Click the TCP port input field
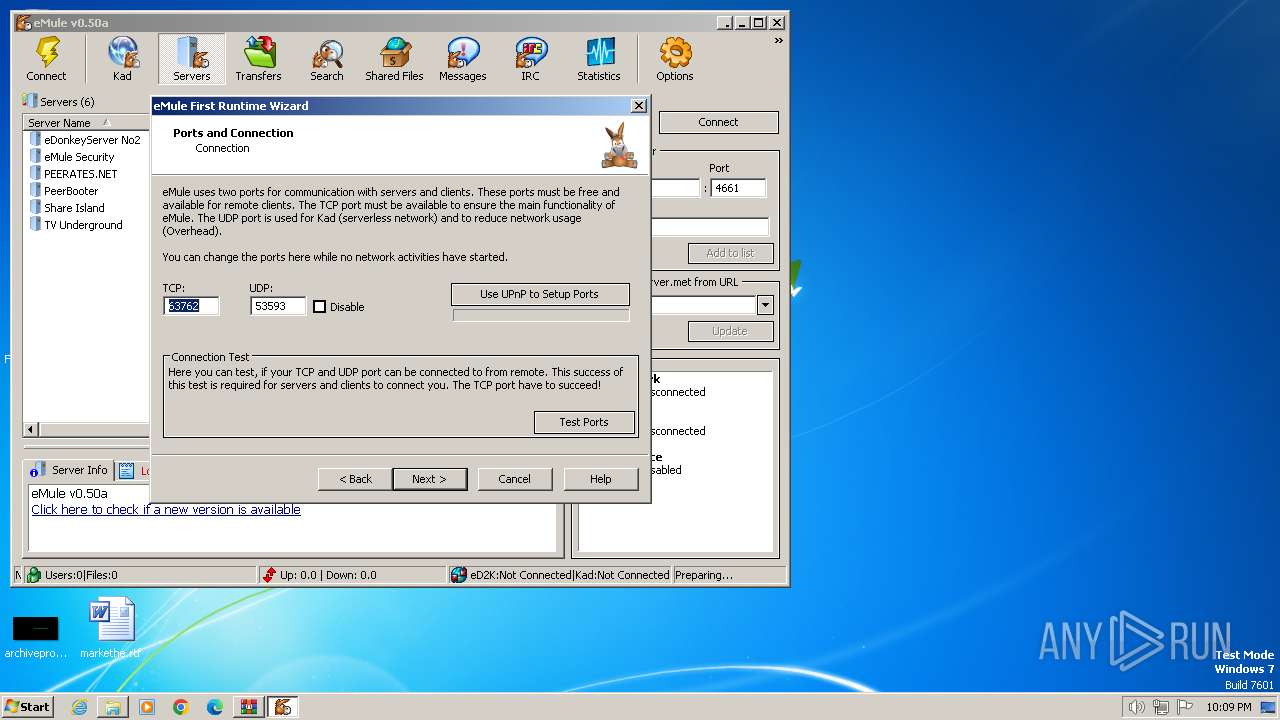This screenshot has width=1280, height=720. (191, 306)
